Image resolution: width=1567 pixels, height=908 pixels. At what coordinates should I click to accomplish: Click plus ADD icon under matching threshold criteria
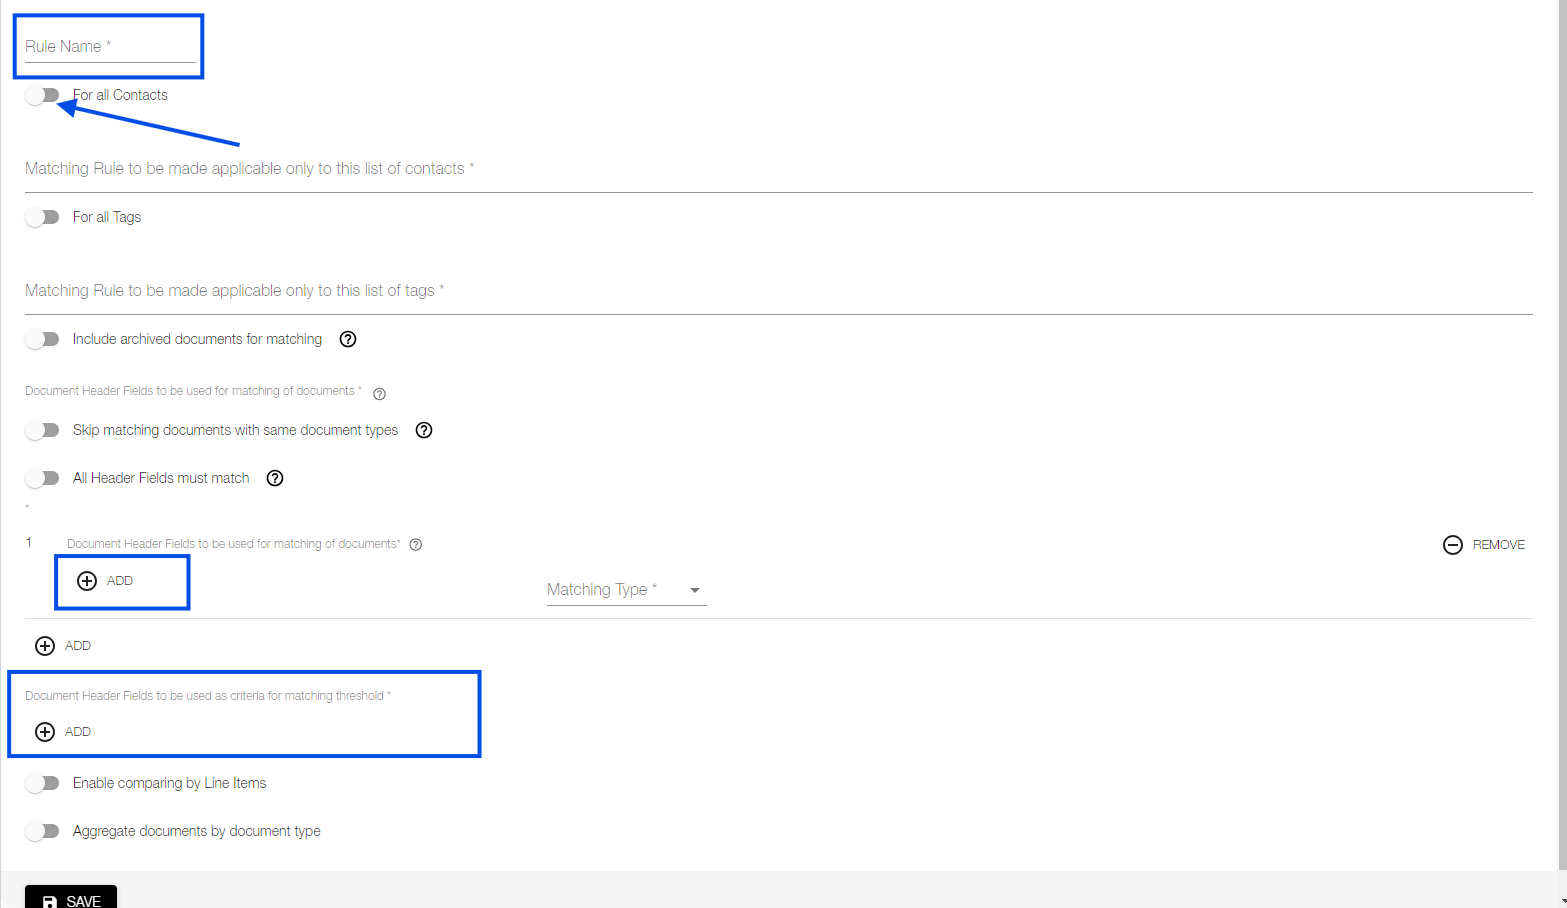tap(45, 732)
